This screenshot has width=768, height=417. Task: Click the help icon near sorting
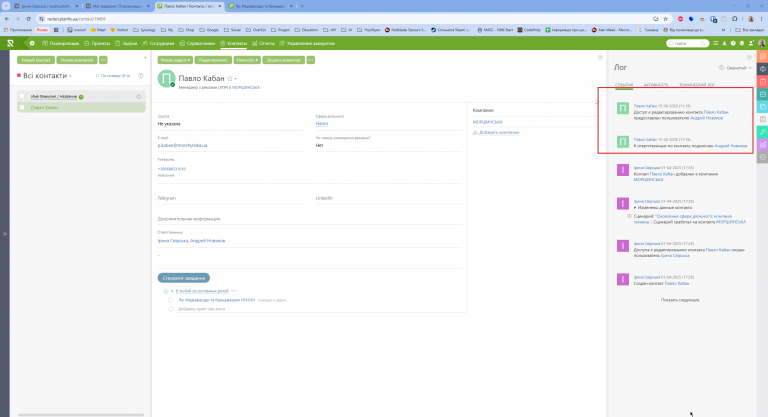click(x=141, y=76)
